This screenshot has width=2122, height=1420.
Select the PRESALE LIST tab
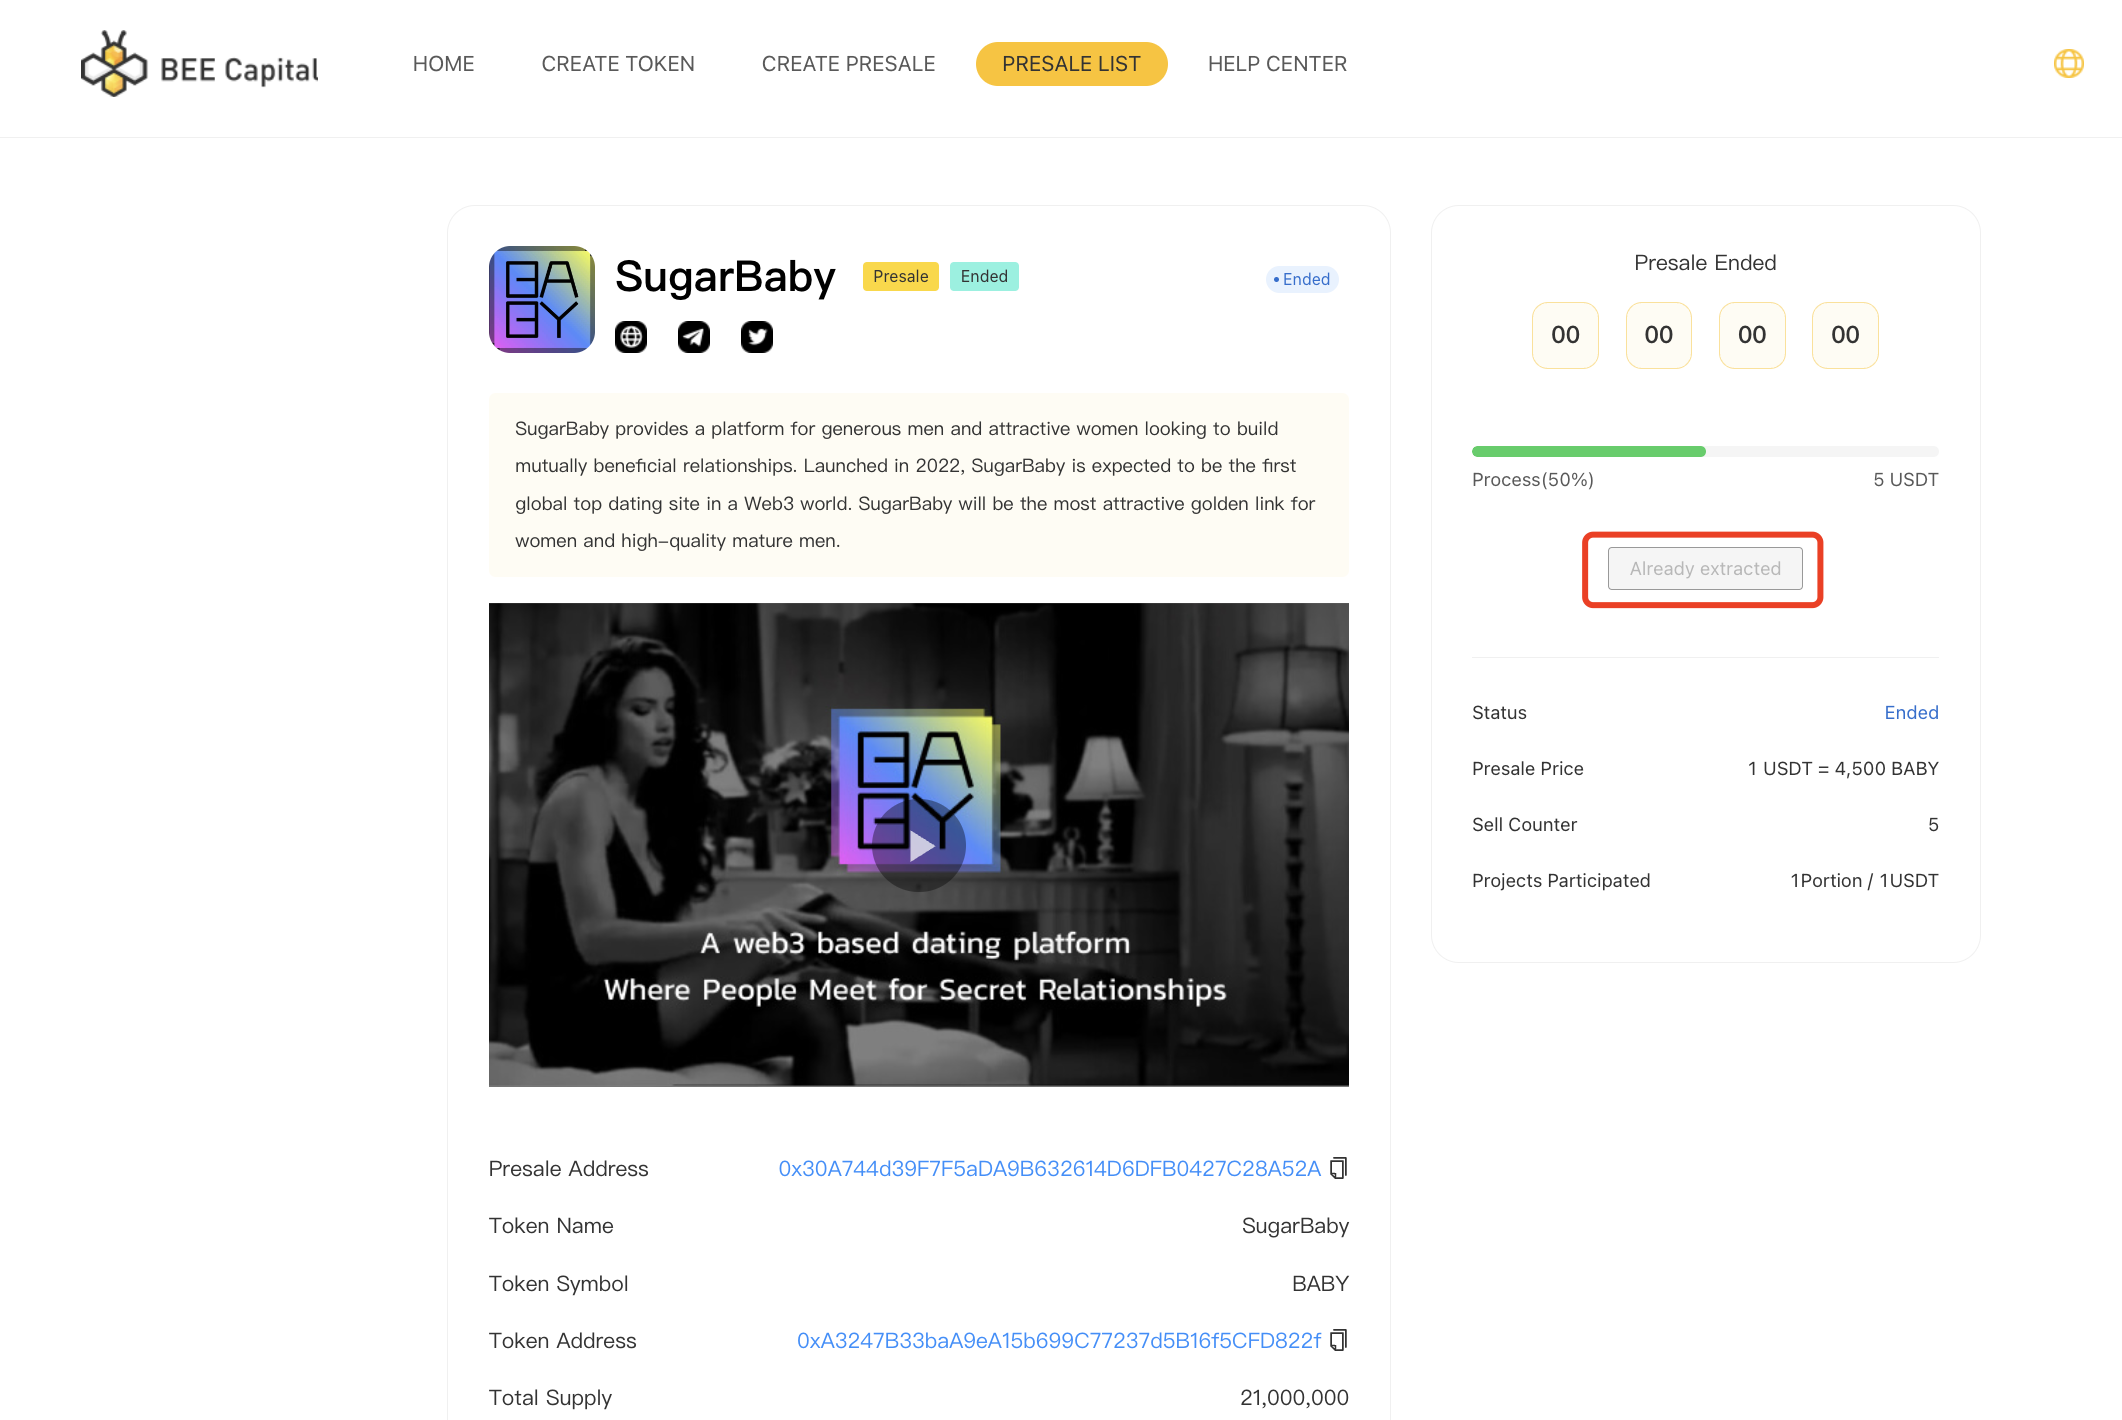coord(1071,64)
